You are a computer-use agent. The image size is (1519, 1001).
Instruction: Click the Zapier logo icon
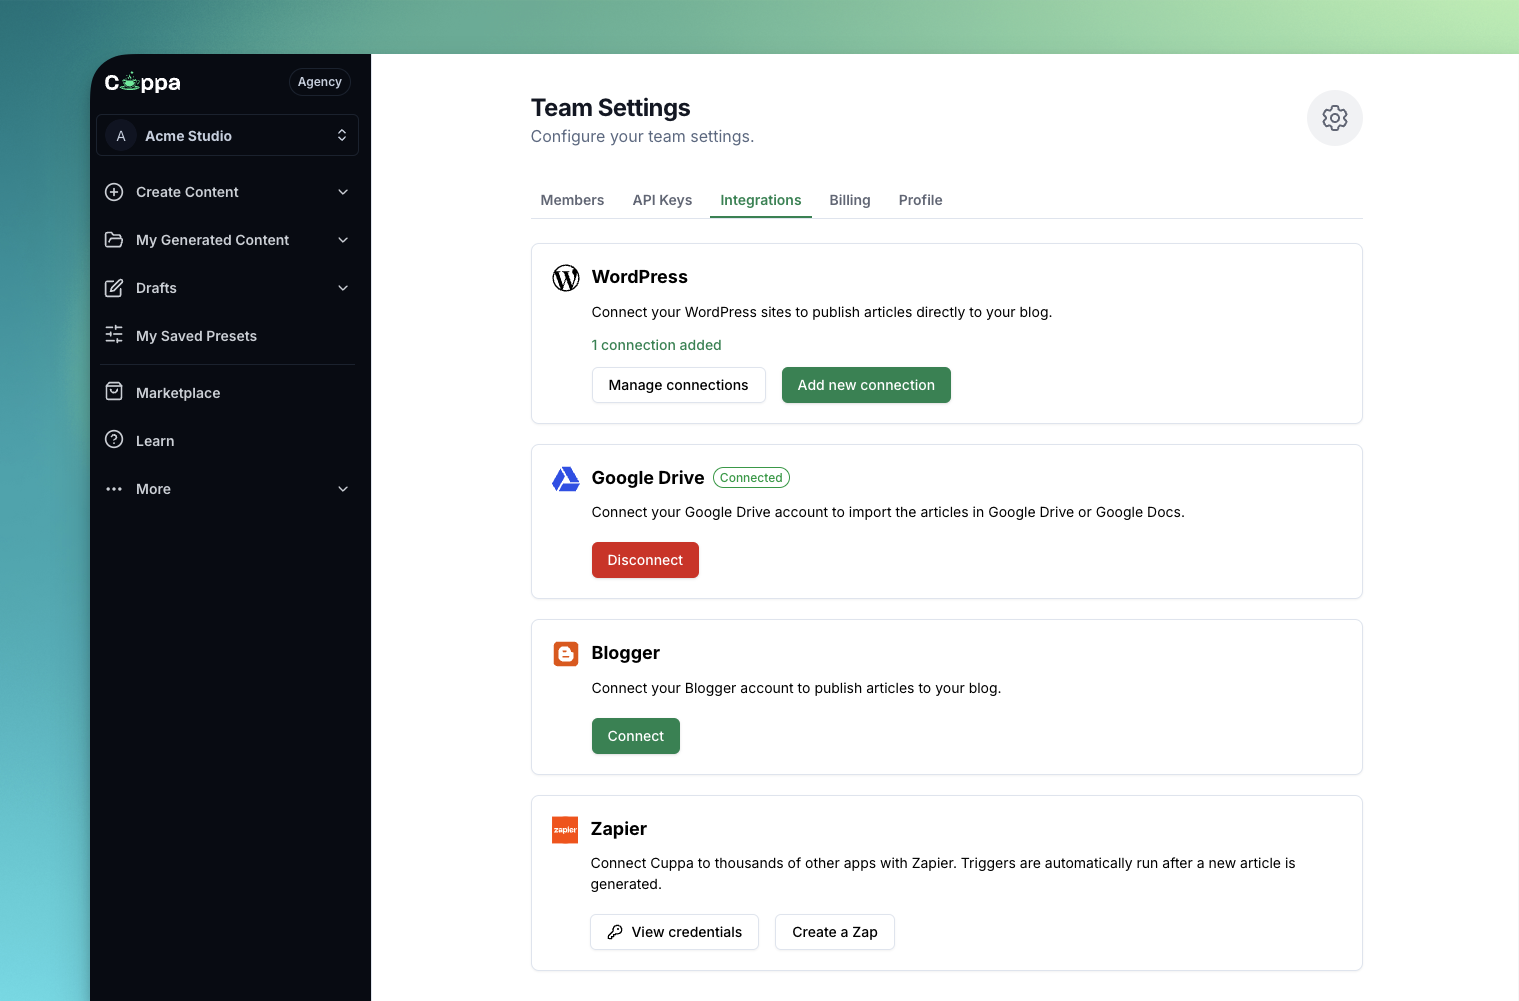pyautogui.click(x=565, y=830)
